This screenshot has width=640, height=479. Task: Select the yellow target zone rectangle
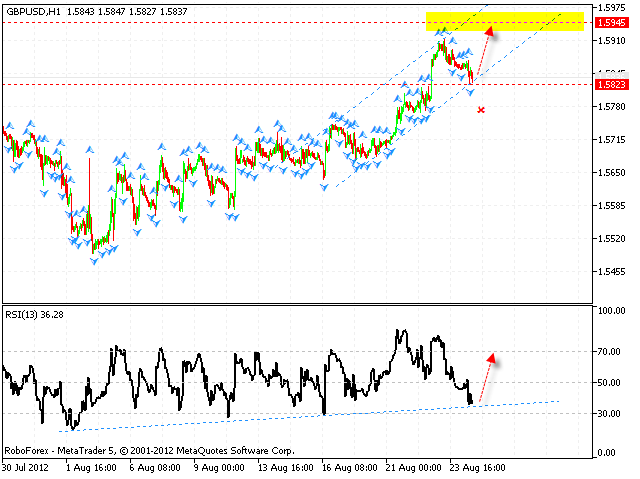point(504,21)
